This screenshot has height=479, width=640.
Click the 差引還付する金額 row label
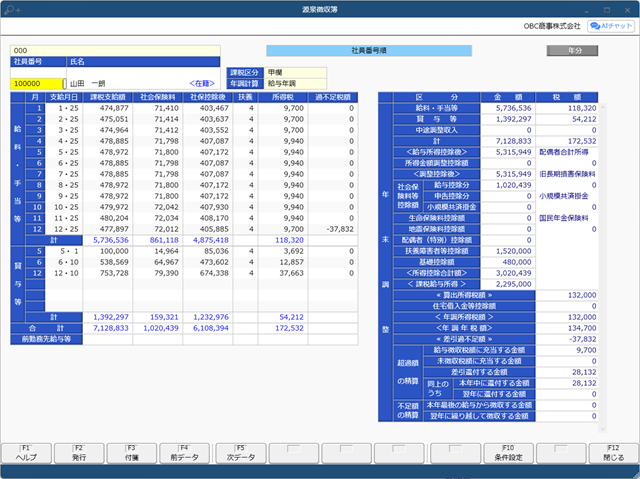tap(479, 373)
